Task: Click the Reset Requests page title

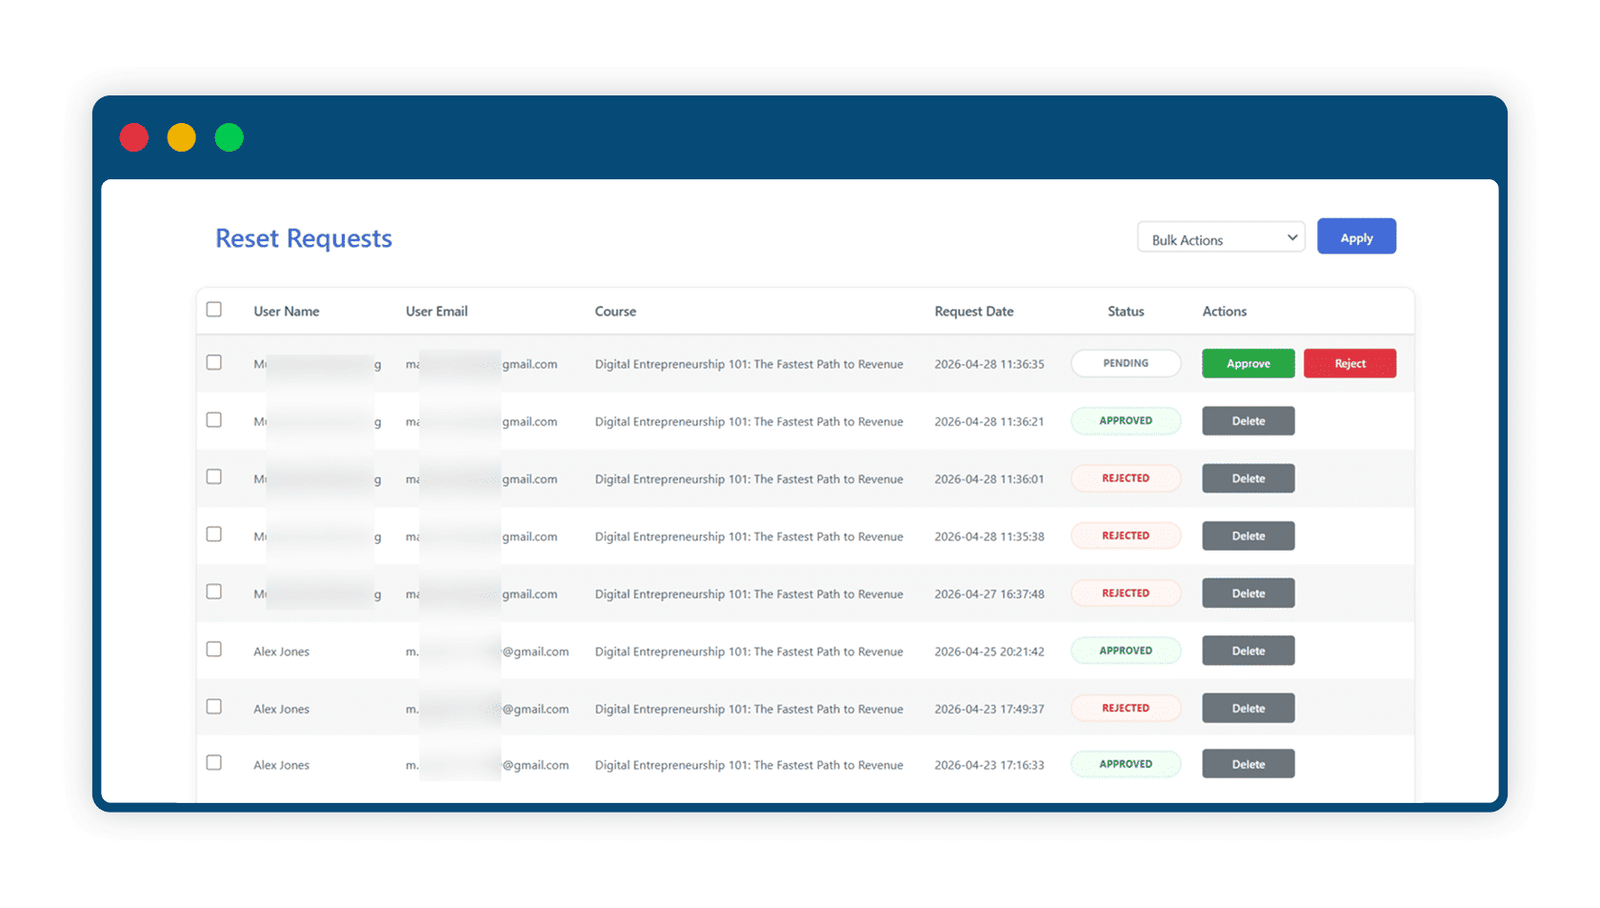Action: pos(304,238)
